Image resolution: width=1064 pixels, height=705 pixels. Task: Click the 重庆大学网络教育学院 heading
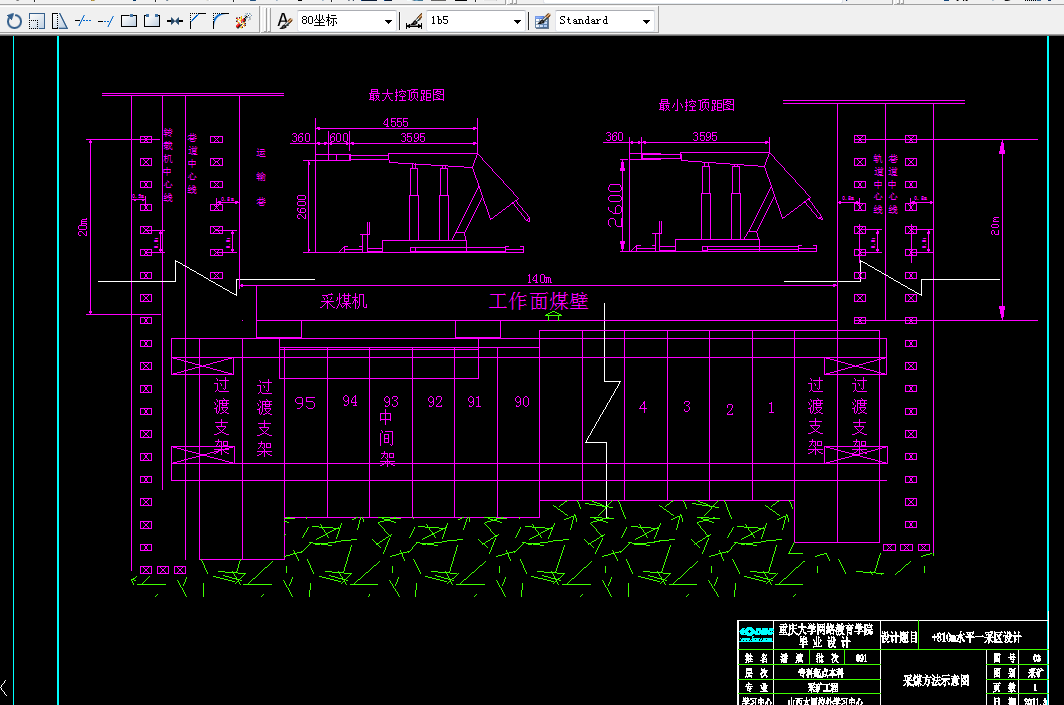coord(825,629)
